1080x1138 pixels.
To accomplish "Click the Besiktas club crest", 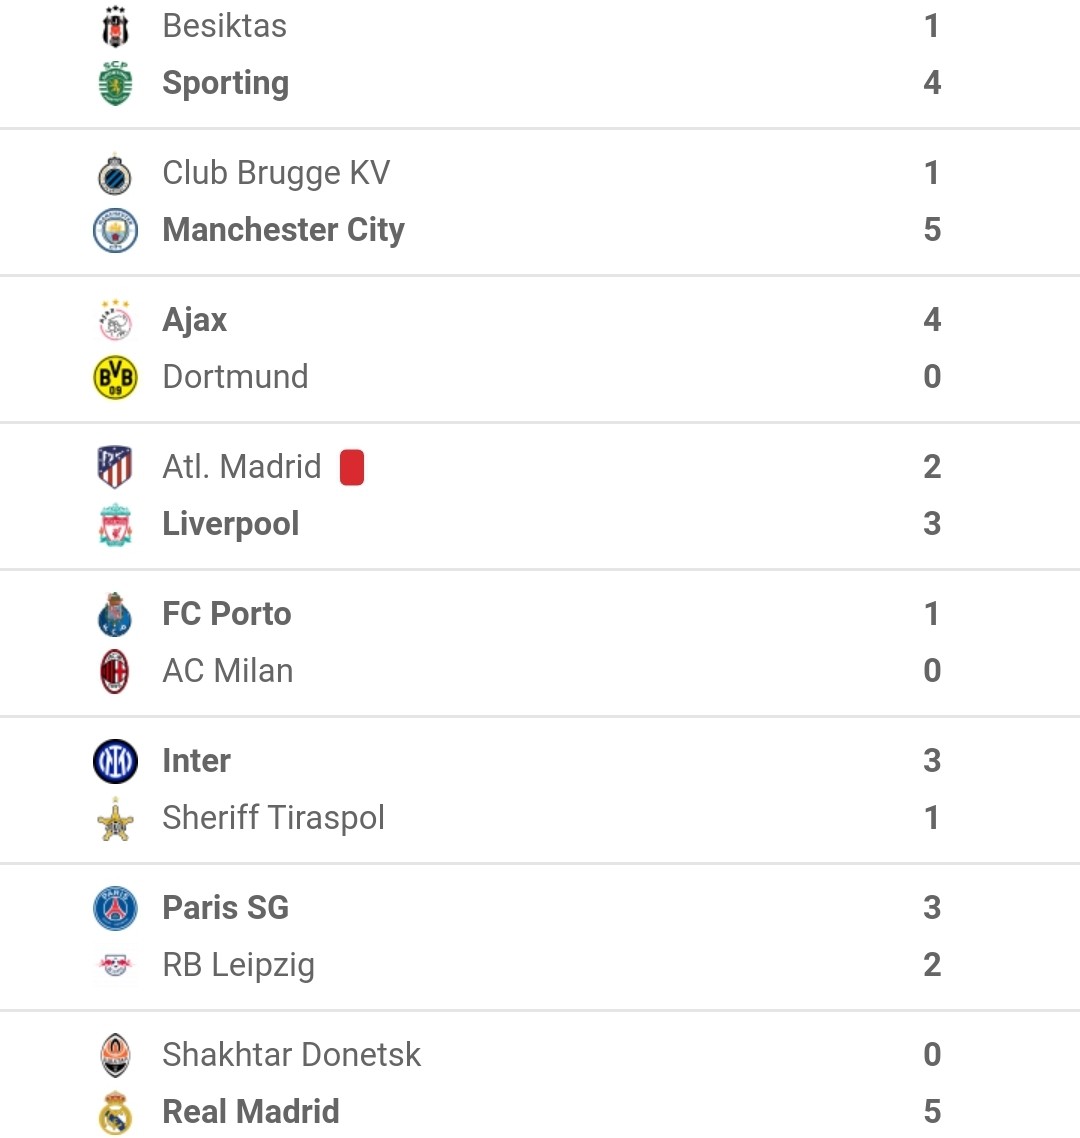I will 115,26.
